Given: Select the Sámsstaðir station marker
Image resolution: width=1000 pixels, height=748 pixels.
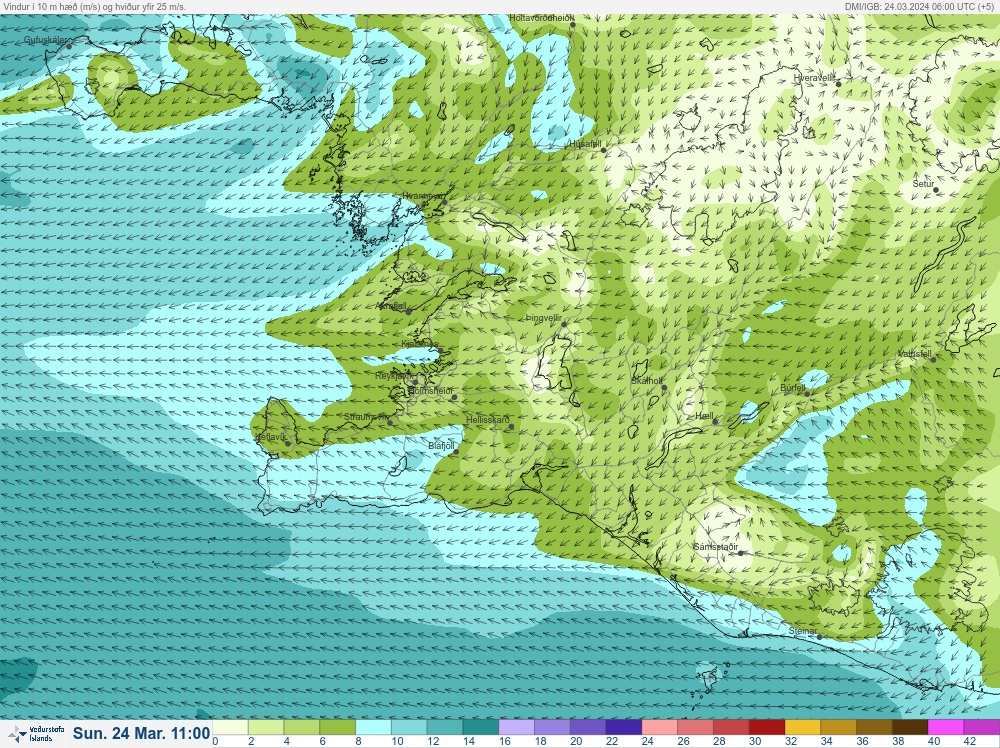Looking at the screenshot, I should [x=740, y=553].
